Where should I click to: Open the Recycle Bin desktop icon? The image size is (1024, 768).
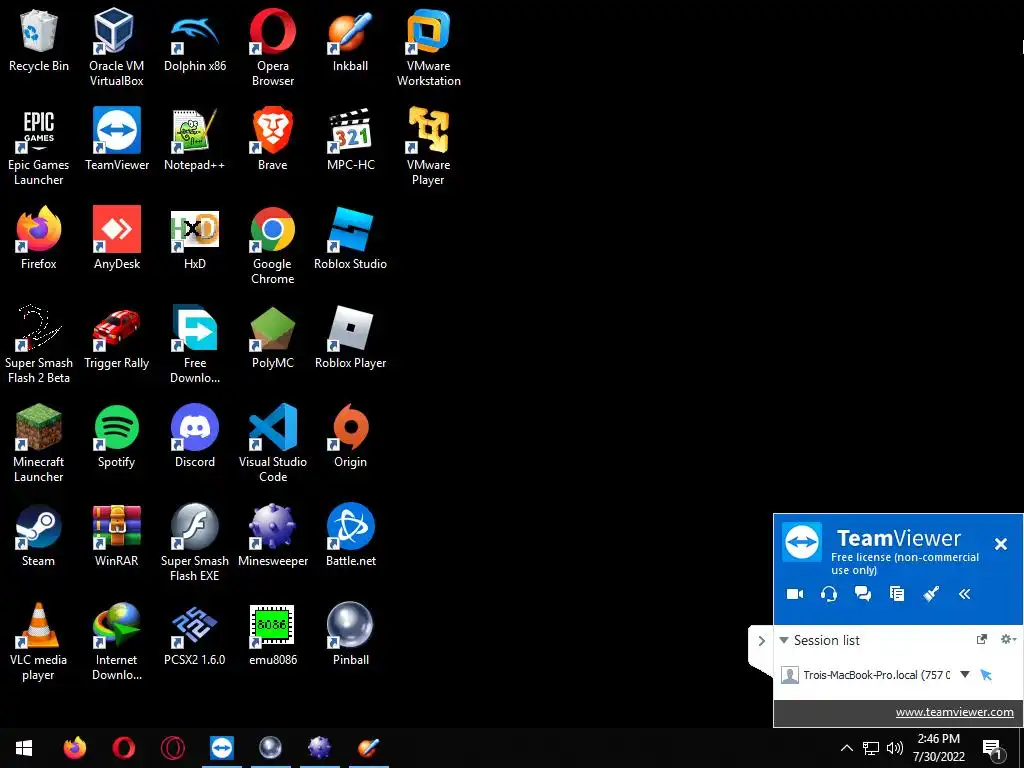[x=39, y=40]
